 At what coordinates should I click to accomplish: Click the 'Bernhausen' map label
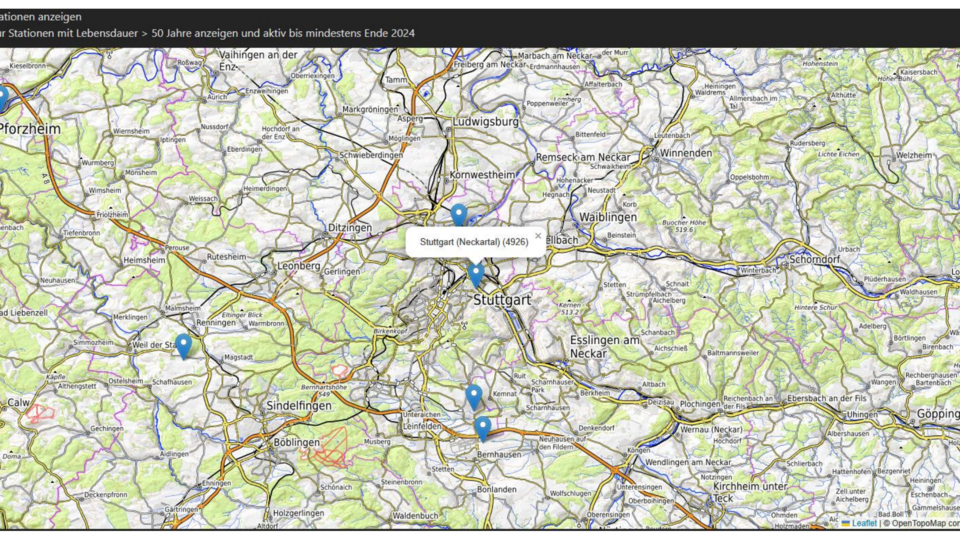[499, 455]
